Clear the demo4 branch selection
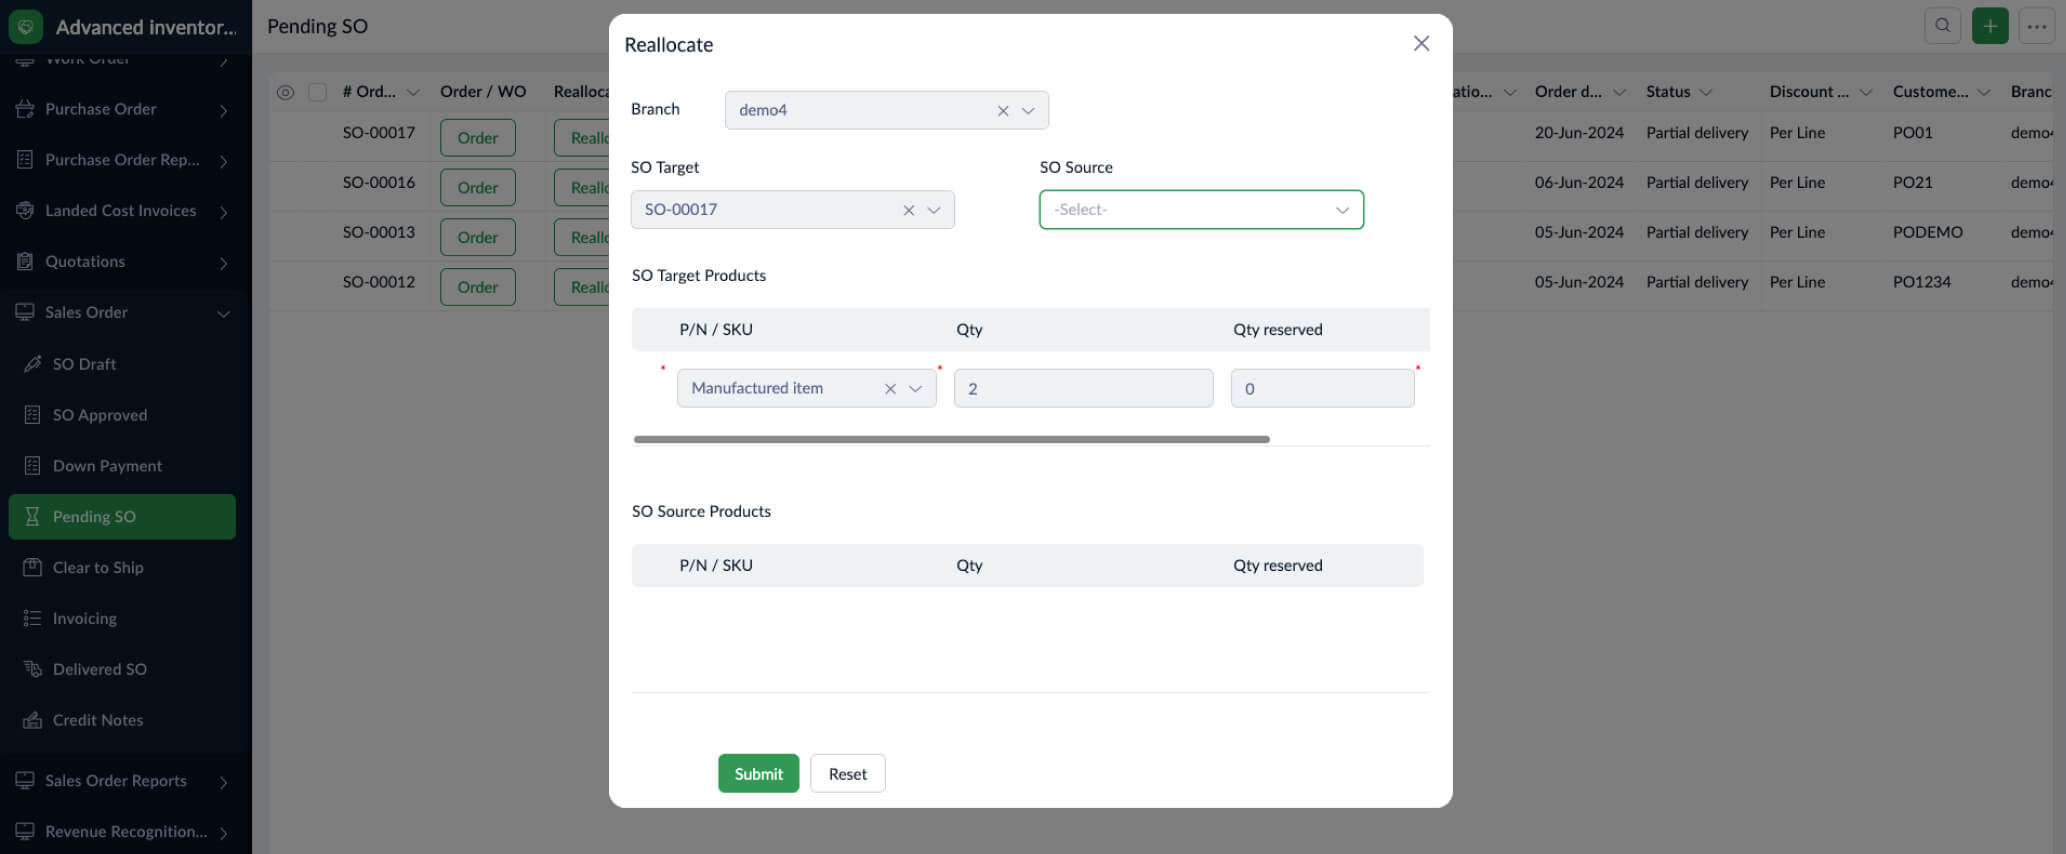Image resolution: width=2066 pixels, height=854 pixels. pos(1003,111)
